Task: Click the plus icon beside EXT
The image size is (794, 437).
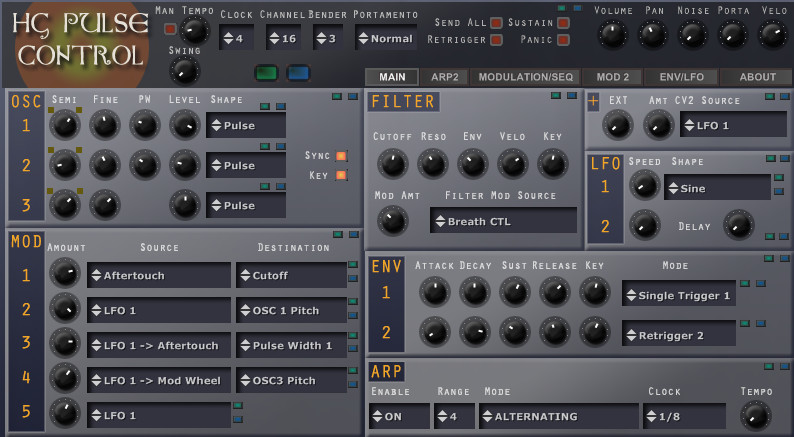Action: 593,101
